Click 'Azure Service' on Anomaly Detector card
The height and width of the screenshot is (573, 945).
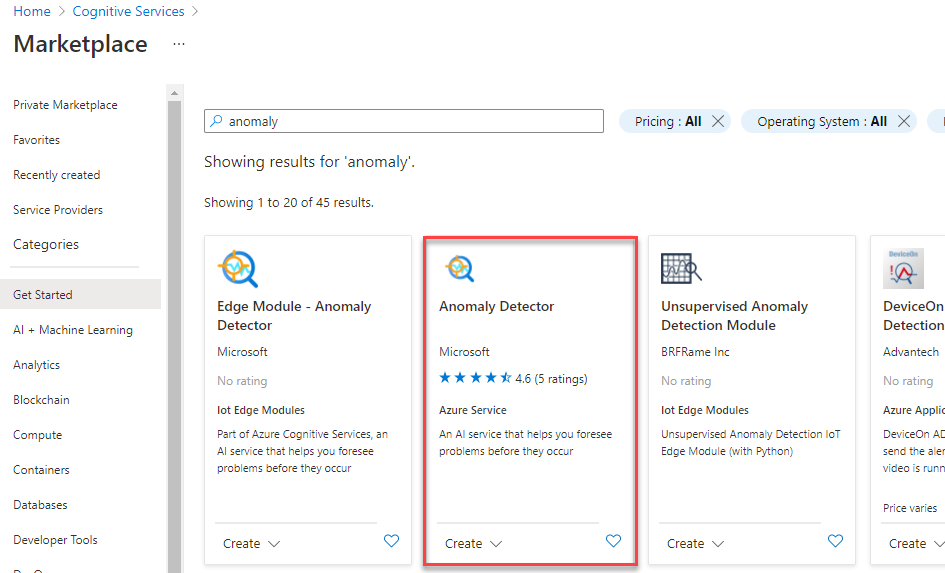click(472, 410)
